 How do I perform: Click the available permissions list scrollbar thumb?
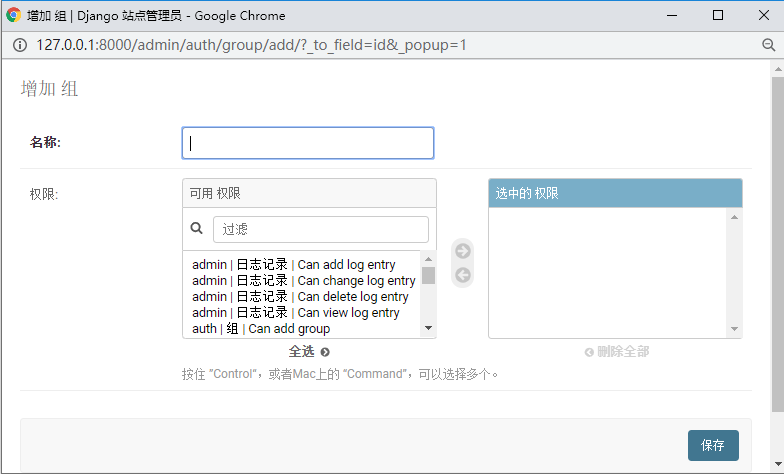pyautogui.click(x=428, y=276)
